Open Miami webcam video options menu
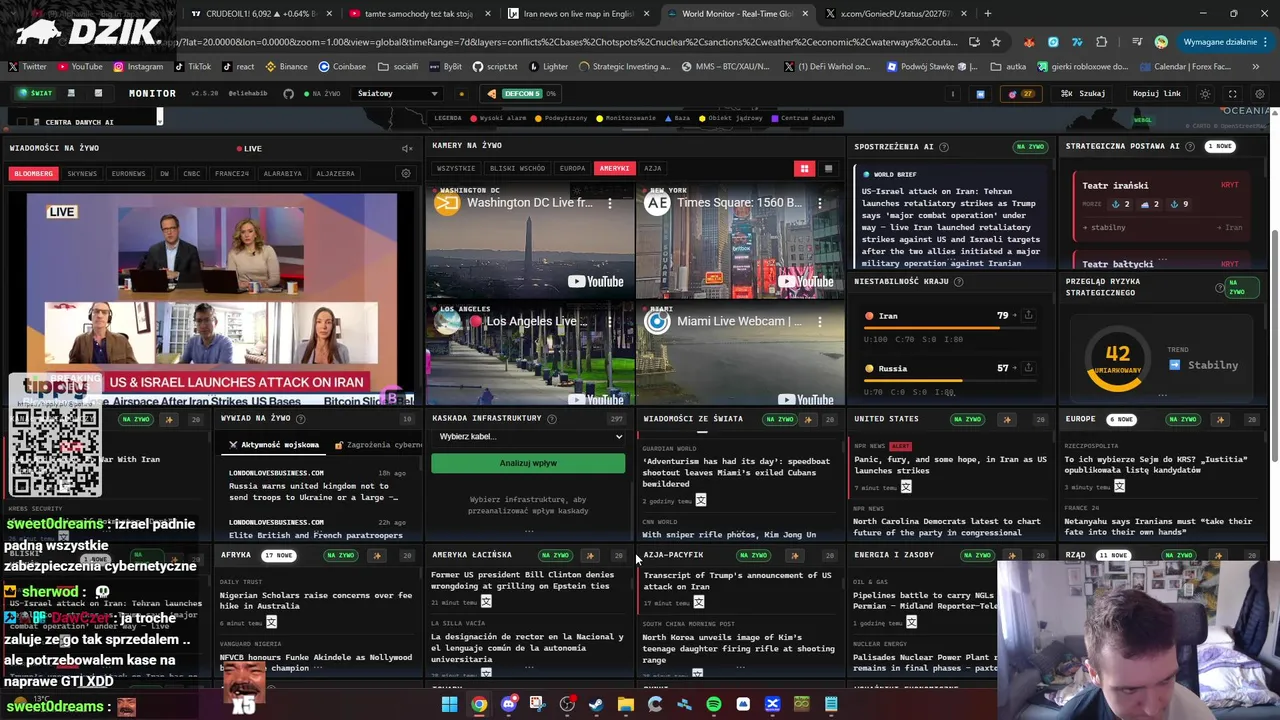 (x=820, y=321)
